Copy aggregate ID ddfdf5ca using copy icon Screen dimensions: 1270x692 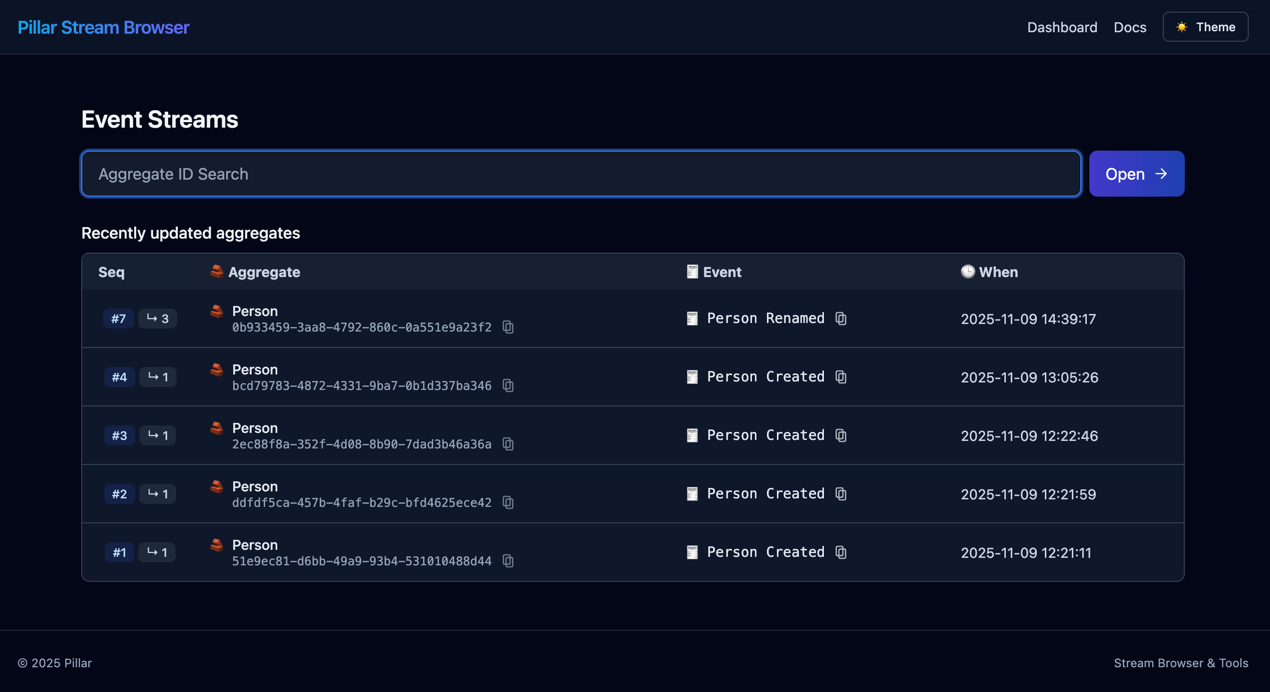coord(508,503)
